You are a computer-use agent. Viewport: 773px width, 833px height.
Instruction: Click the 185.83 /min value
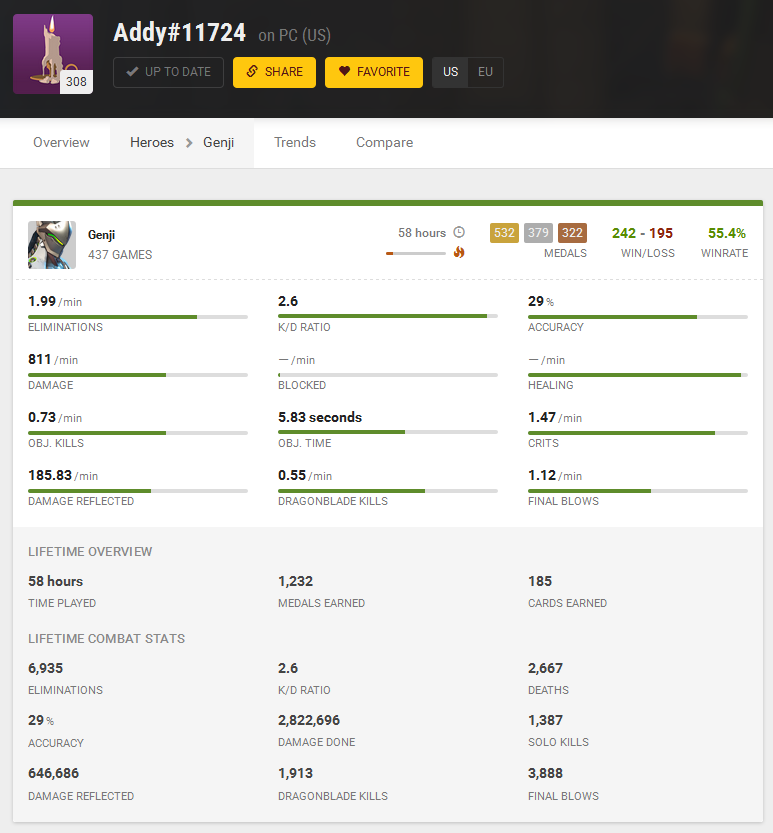[x=63, y=475]
